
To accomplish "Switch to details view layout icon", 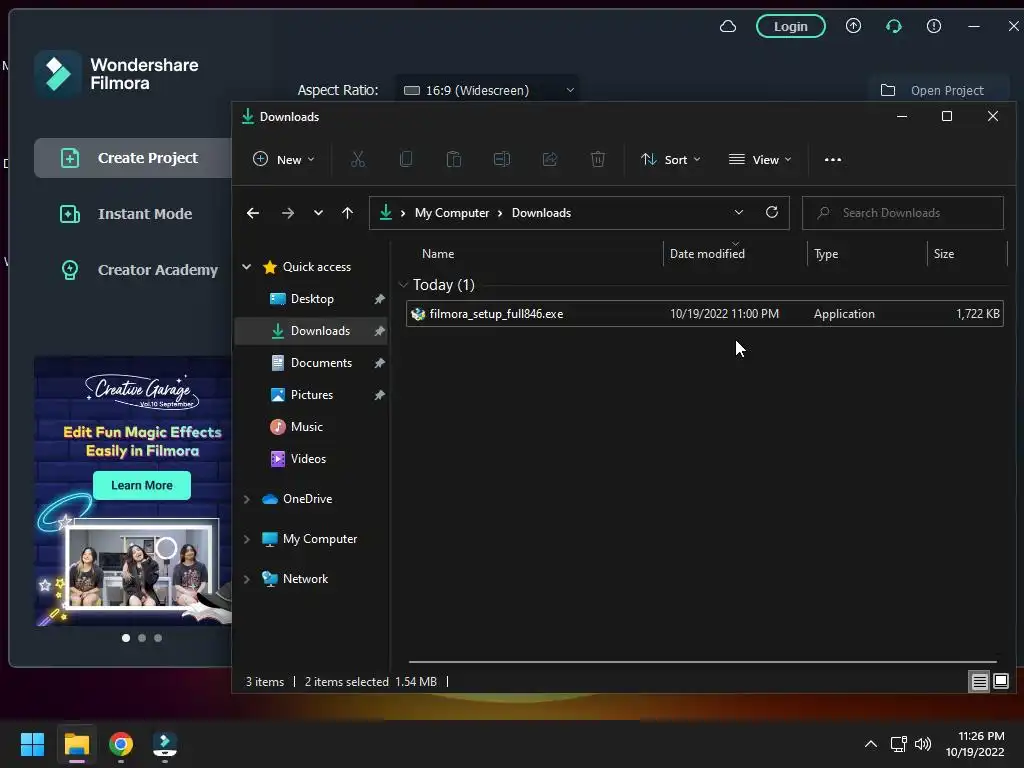I will click(980, 682).
